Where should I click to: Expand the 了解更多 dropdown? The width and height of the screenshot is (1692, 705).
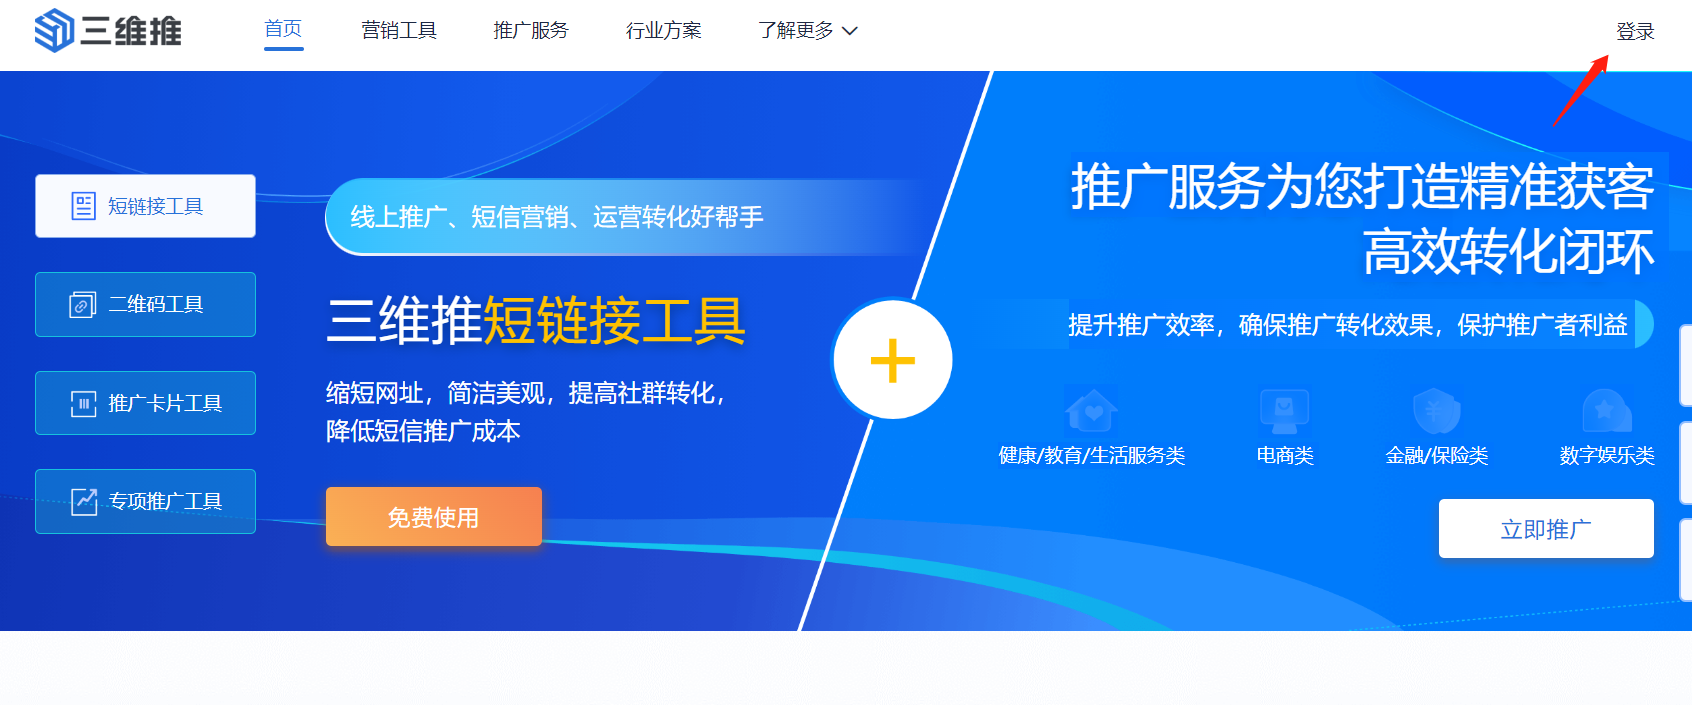tap(808, 31)
